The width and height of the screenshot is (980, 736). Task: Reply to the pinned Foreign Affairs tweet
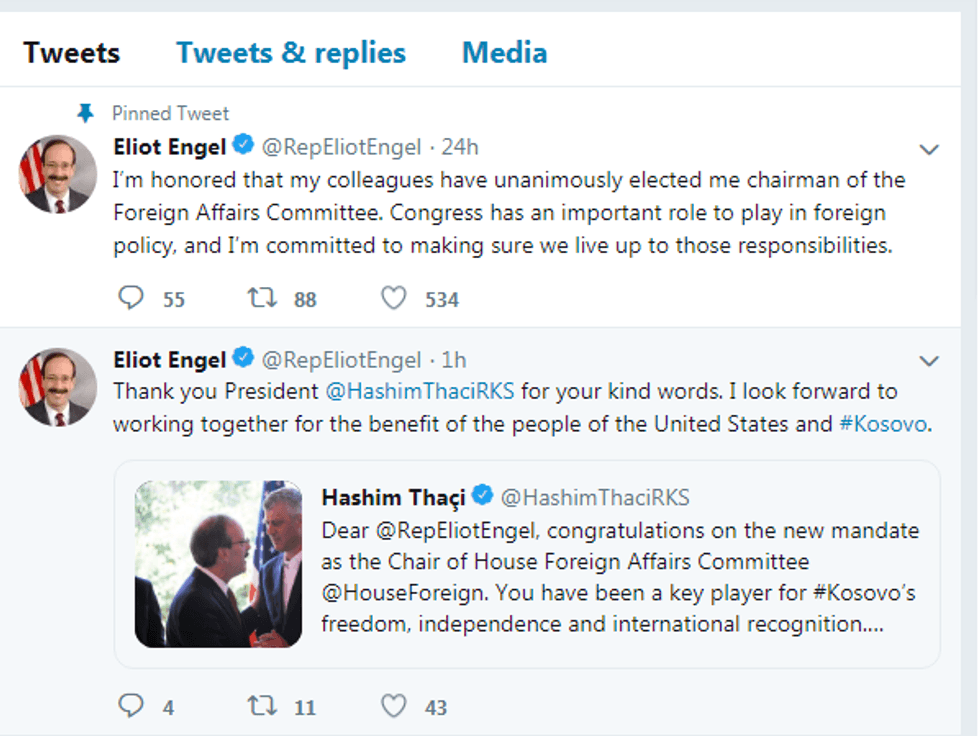tap(132, 298)
